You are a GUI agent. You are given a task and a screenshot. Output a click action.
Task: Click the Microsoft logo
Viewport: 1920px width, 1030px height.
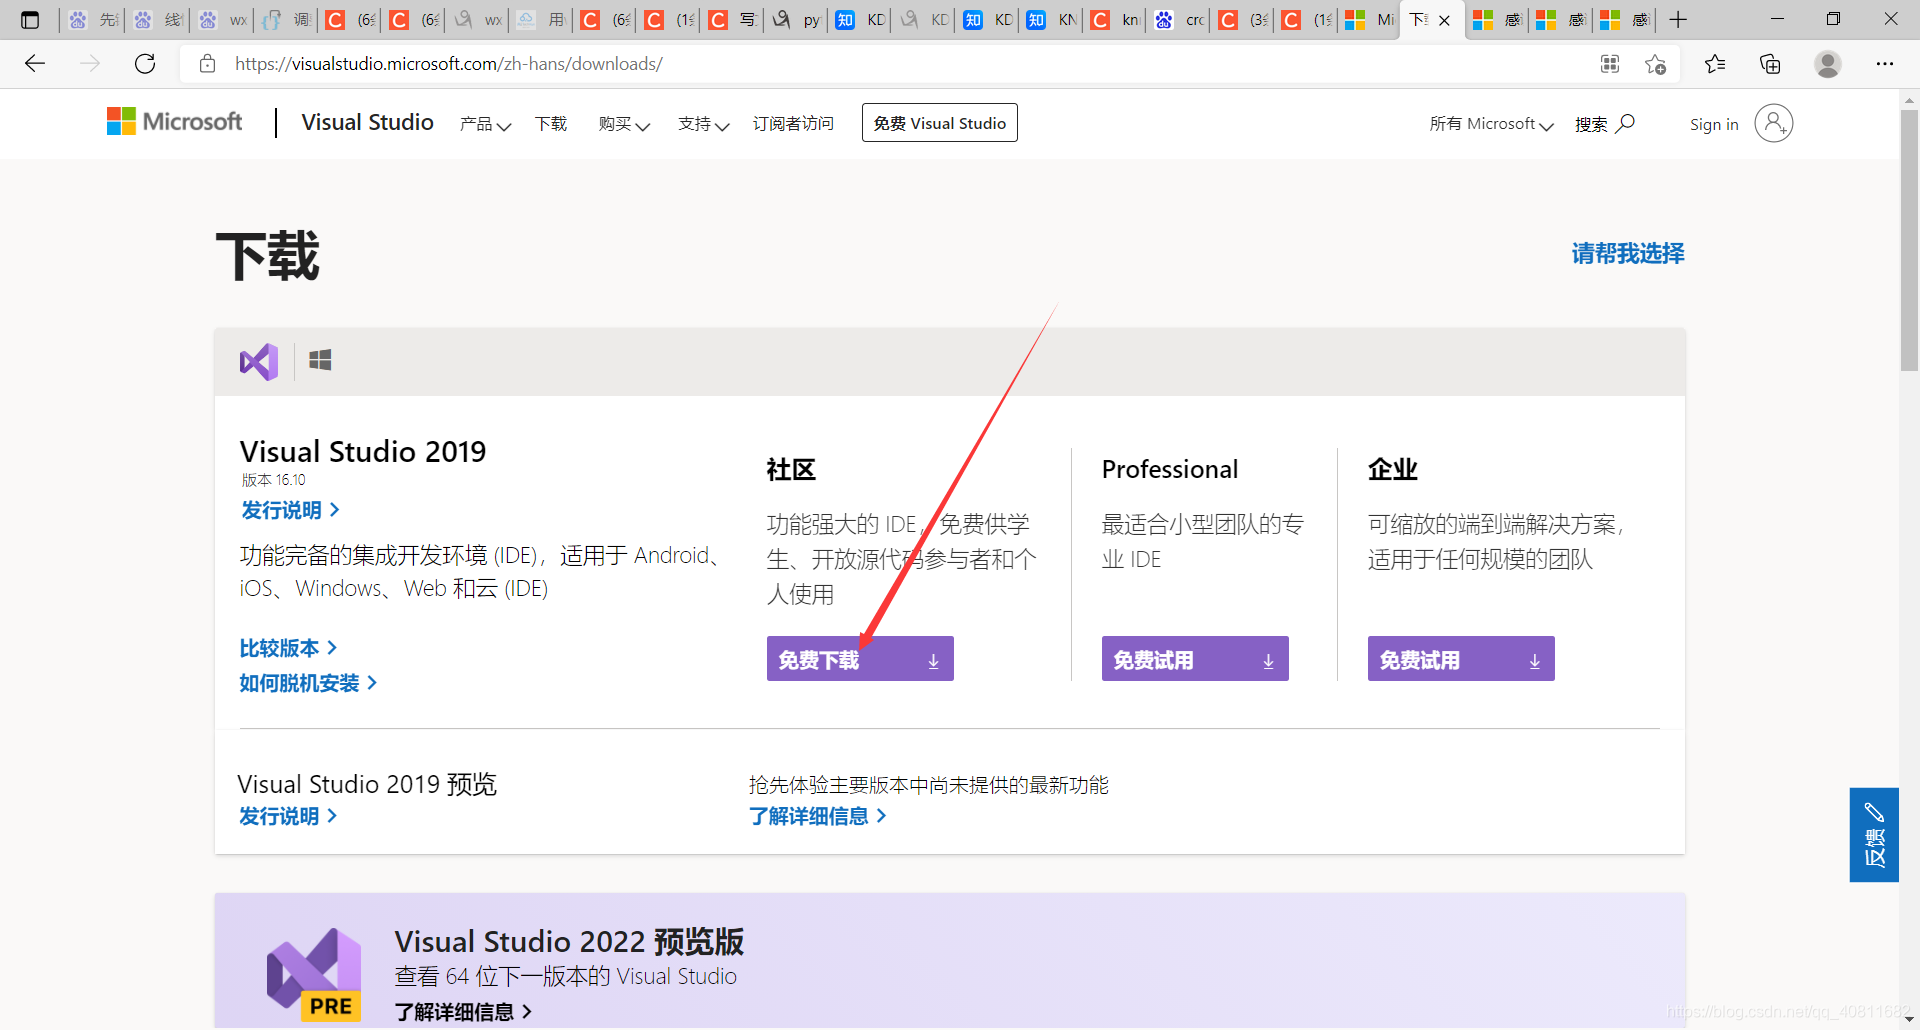tap(175, 122)
